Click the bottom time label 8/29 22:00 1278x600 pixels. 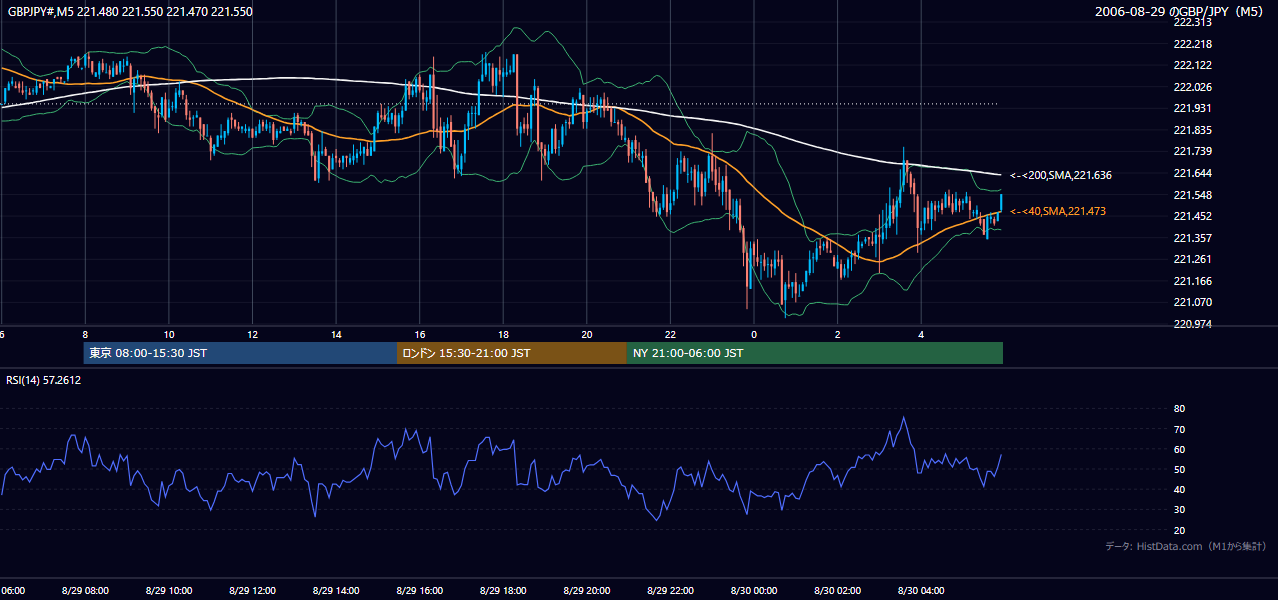(670, 591)
